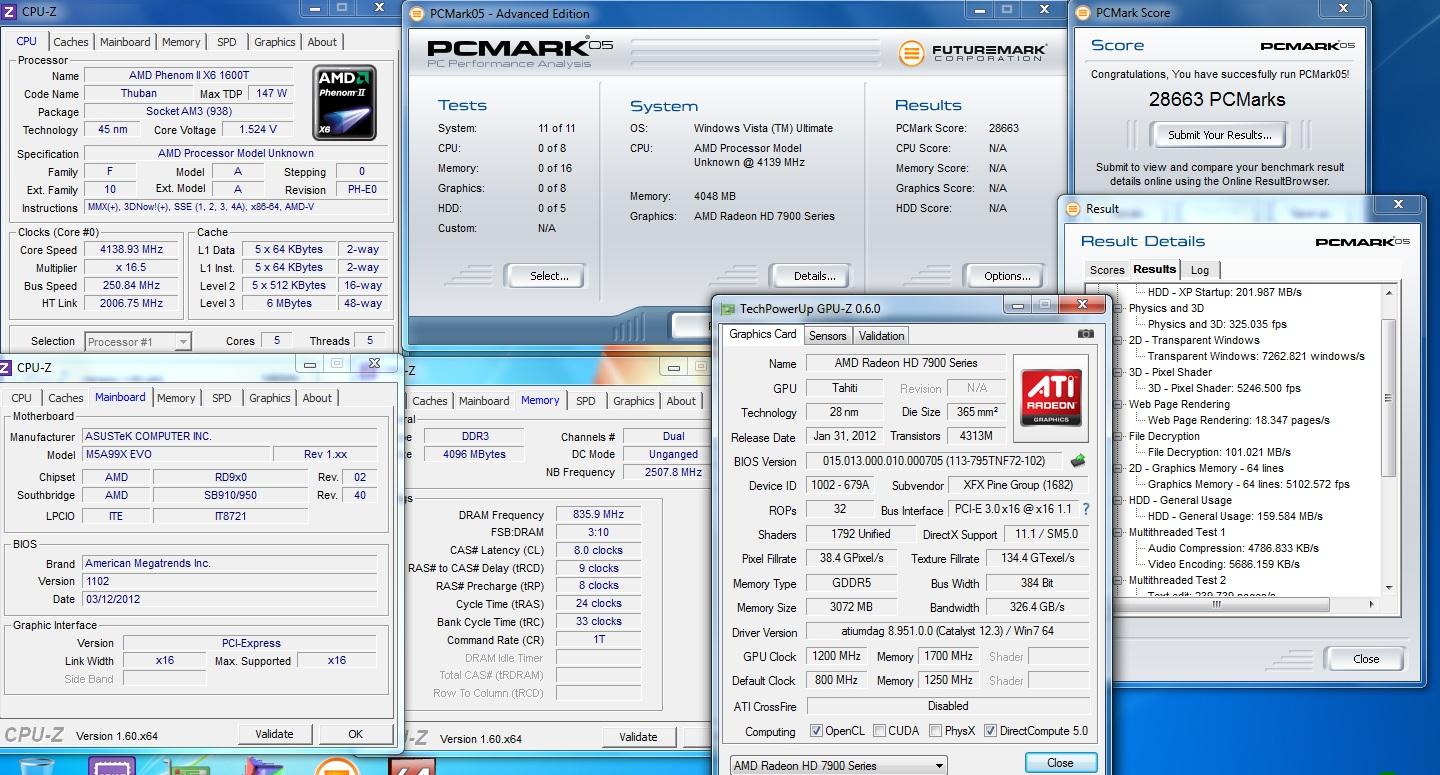The image size is (1440, 775).
Task: Collapse the File Decryption tree node
Action: tap(1119, 436)
